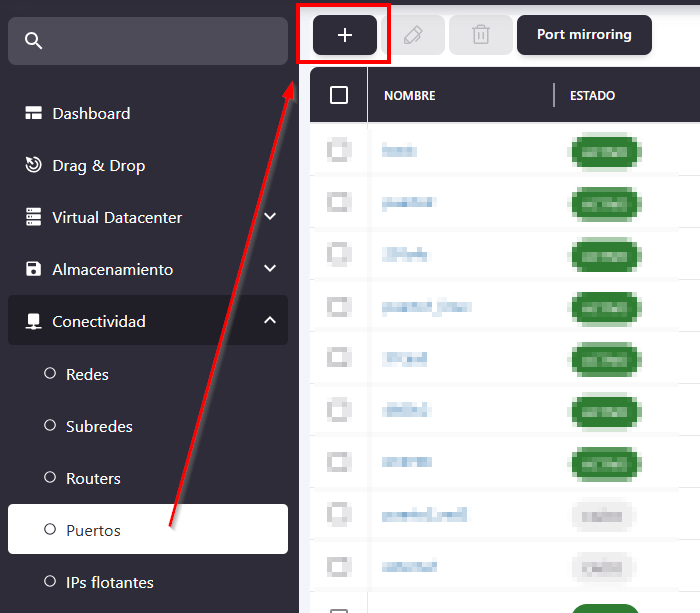
Task: Toggle the select-all checkbox in table header
Action: 339,95
